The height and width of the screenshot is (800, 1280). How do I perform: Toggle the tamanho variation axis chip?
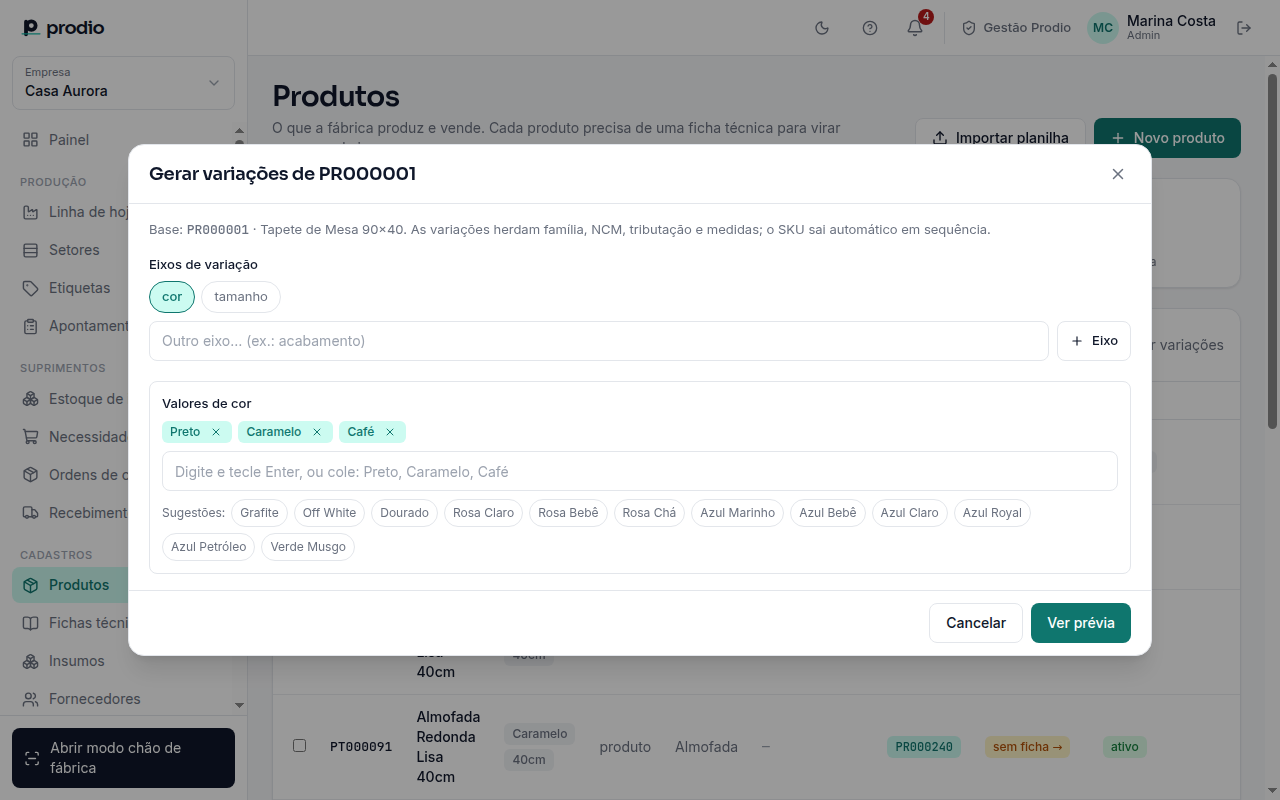[x=241, y=297]
